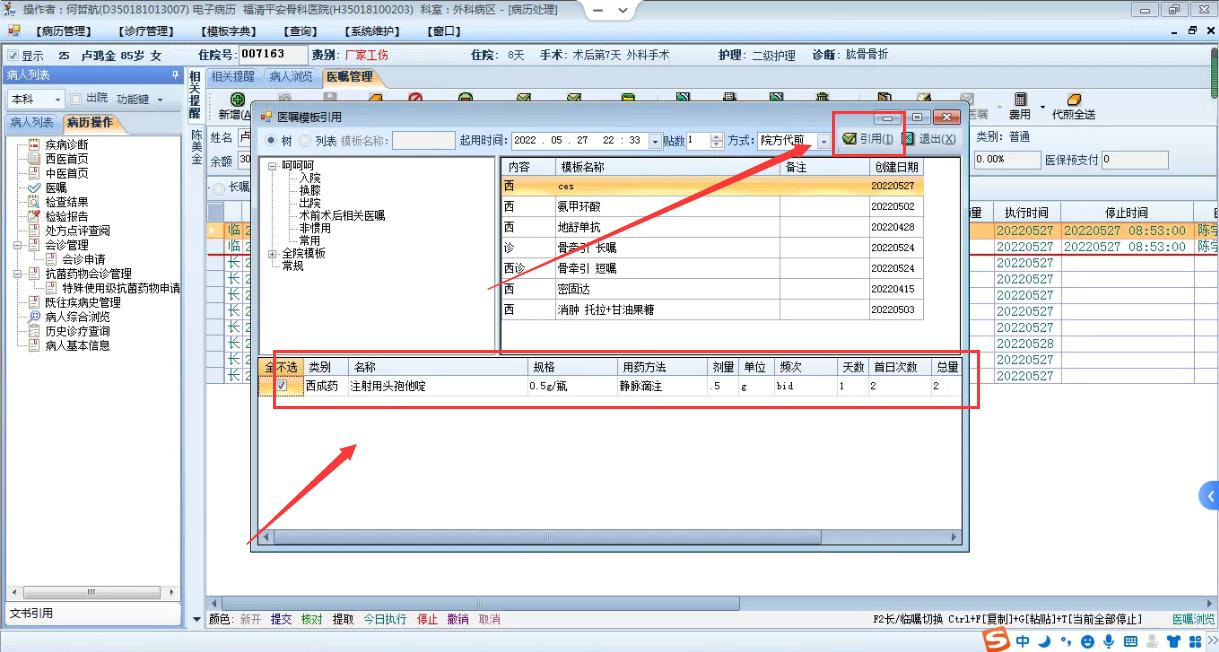This screenshot has width=1219, height=652.
Task: Open the 病历管理 menu
Action: [63, 31]
